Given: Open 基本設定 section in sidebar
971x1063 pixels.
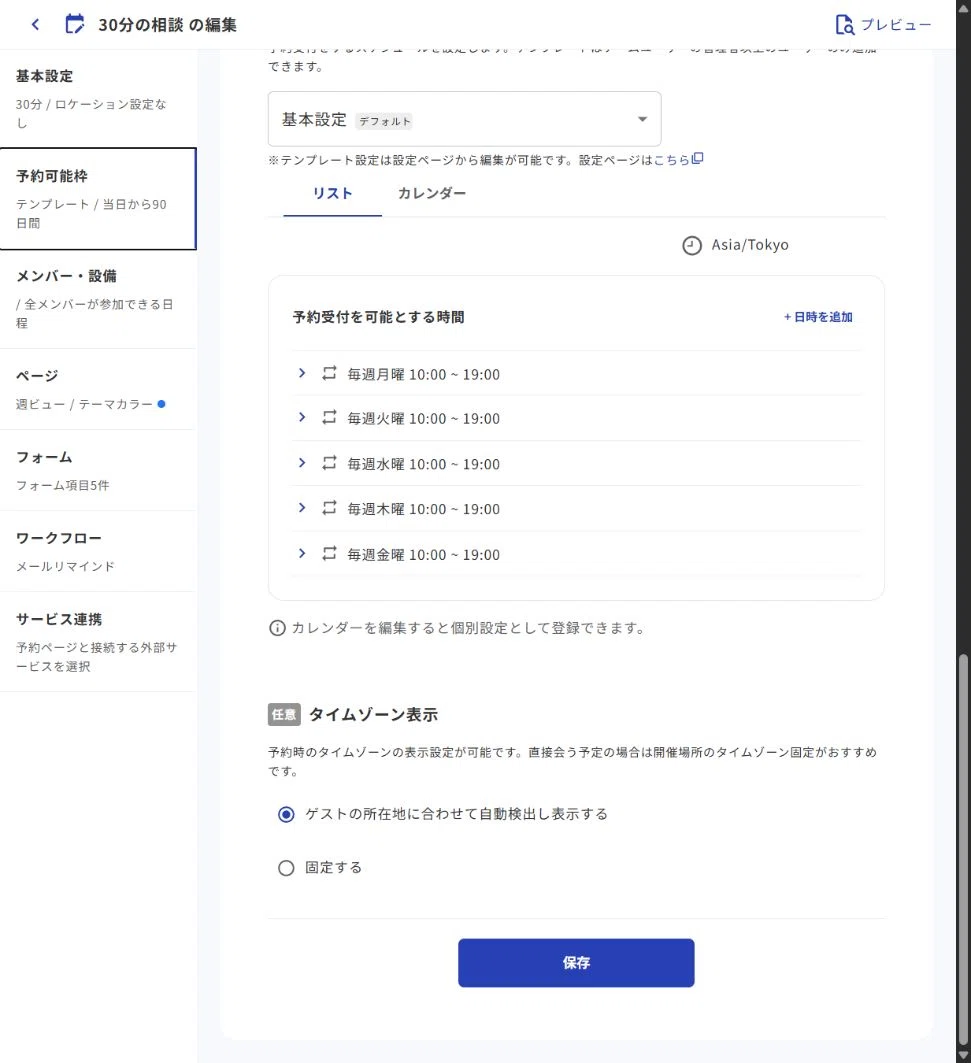Looking at the screenshot, I should point(98,98).
